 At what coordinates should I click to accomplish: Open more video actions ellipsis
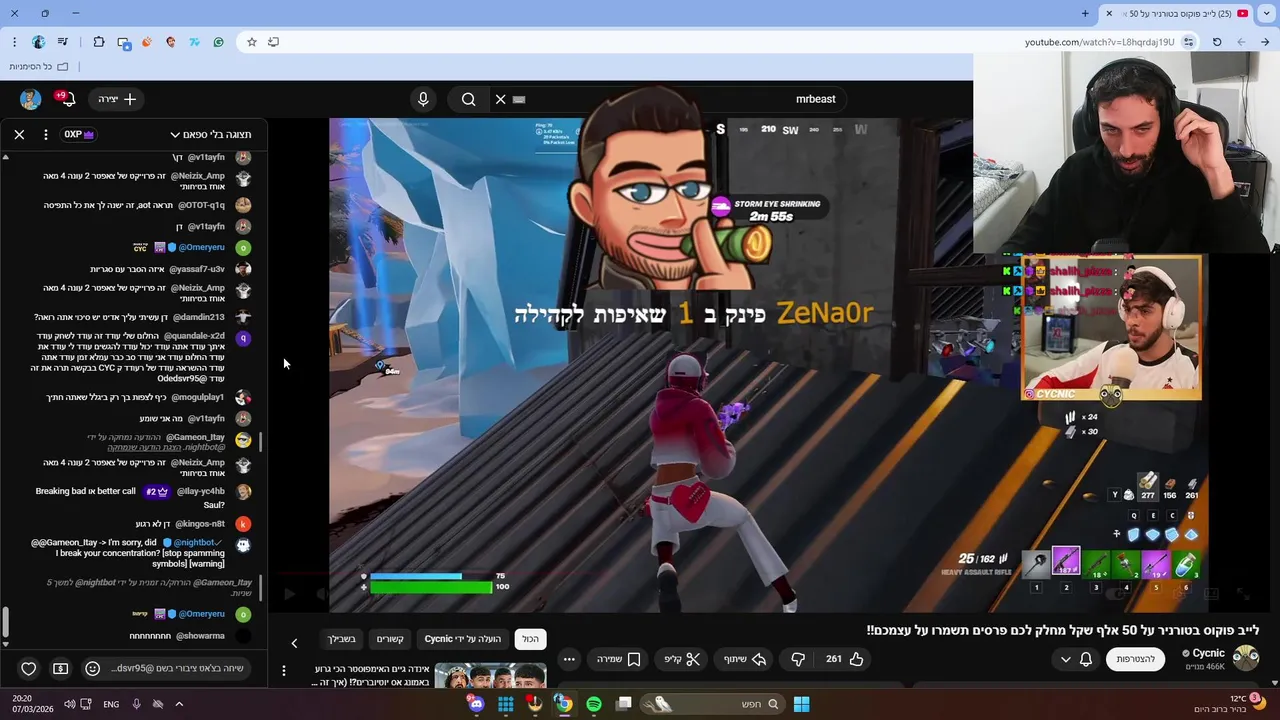pyautogui.click(x=569, y=659)
